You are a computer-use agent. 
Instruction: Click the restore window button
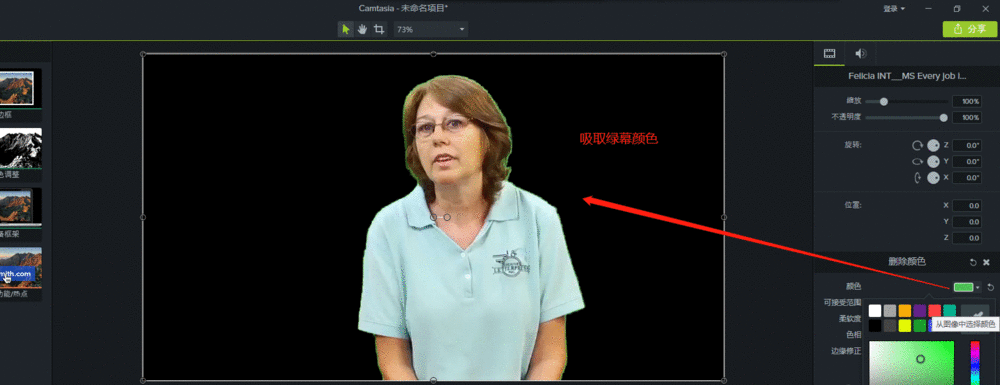click(957, 9)
